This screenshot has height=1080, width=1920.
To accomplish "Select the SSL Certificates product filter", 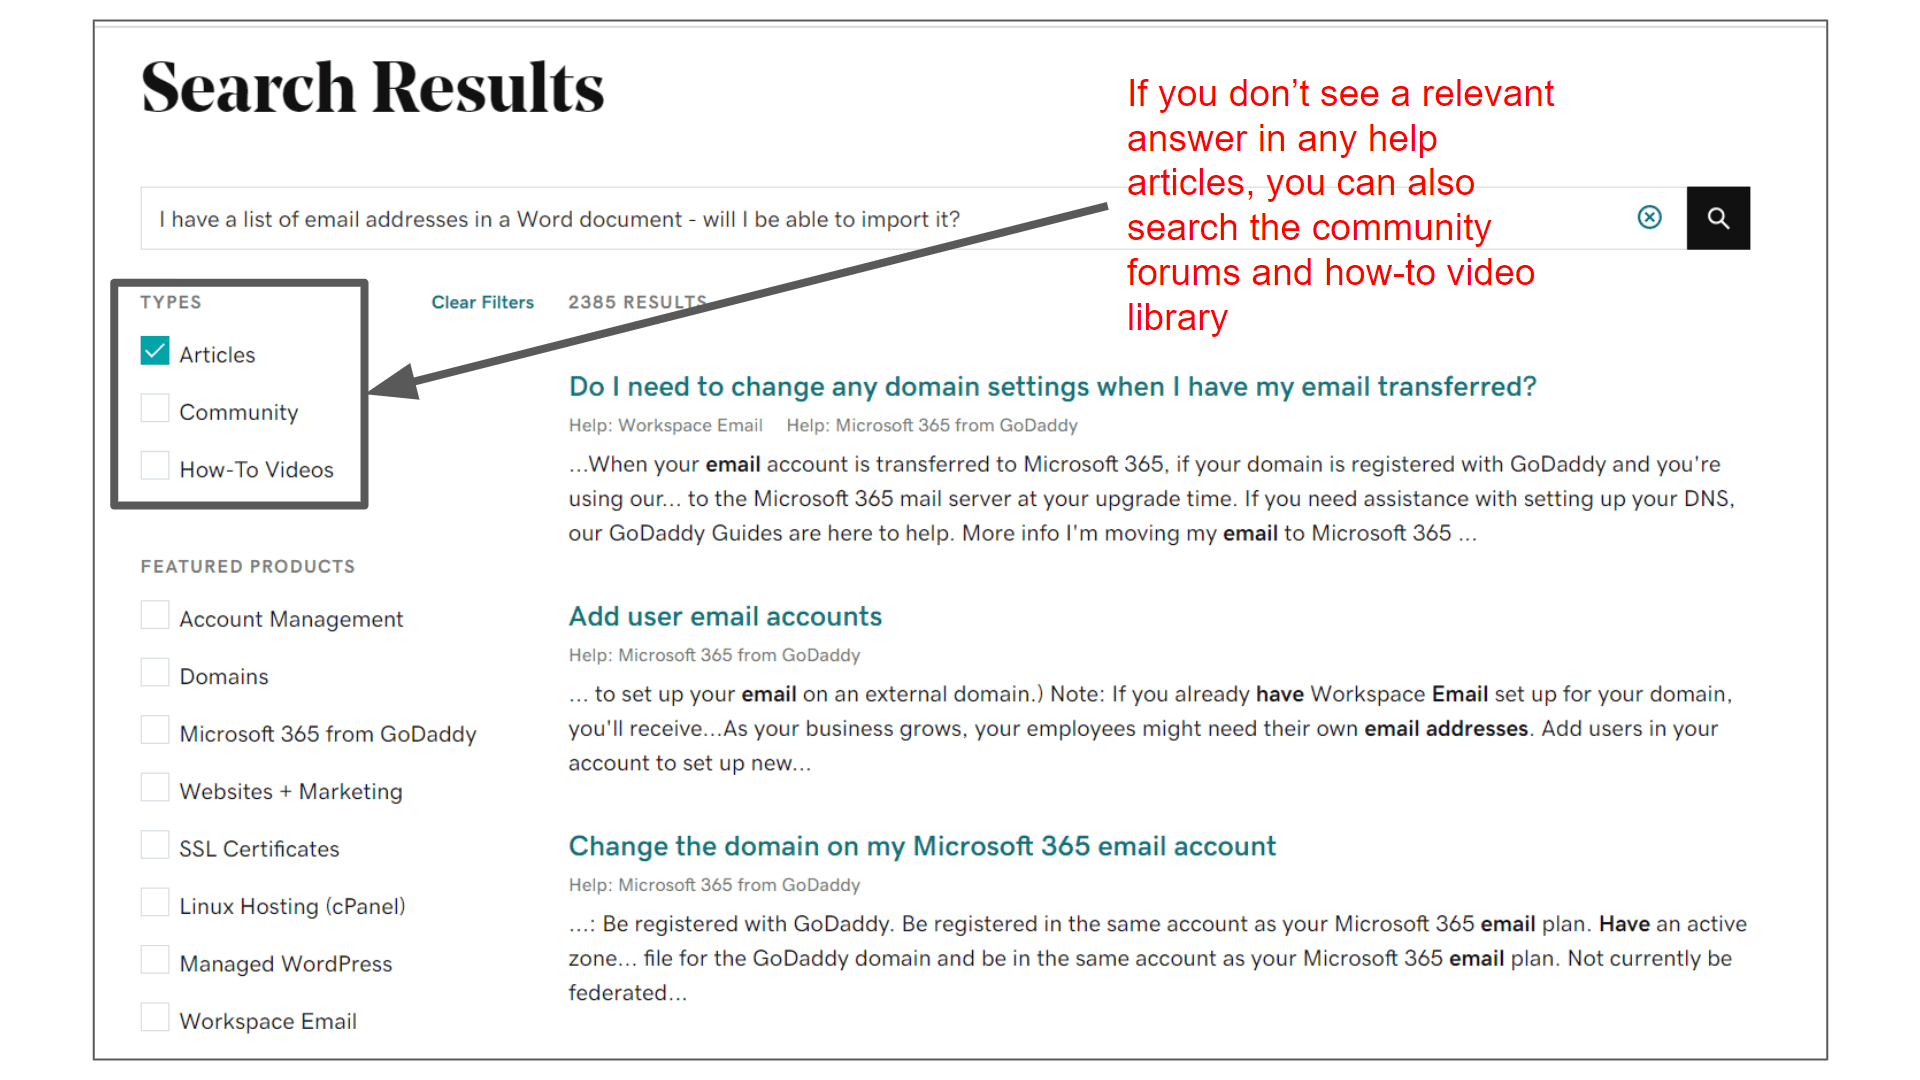I will [x=153, y=847].
